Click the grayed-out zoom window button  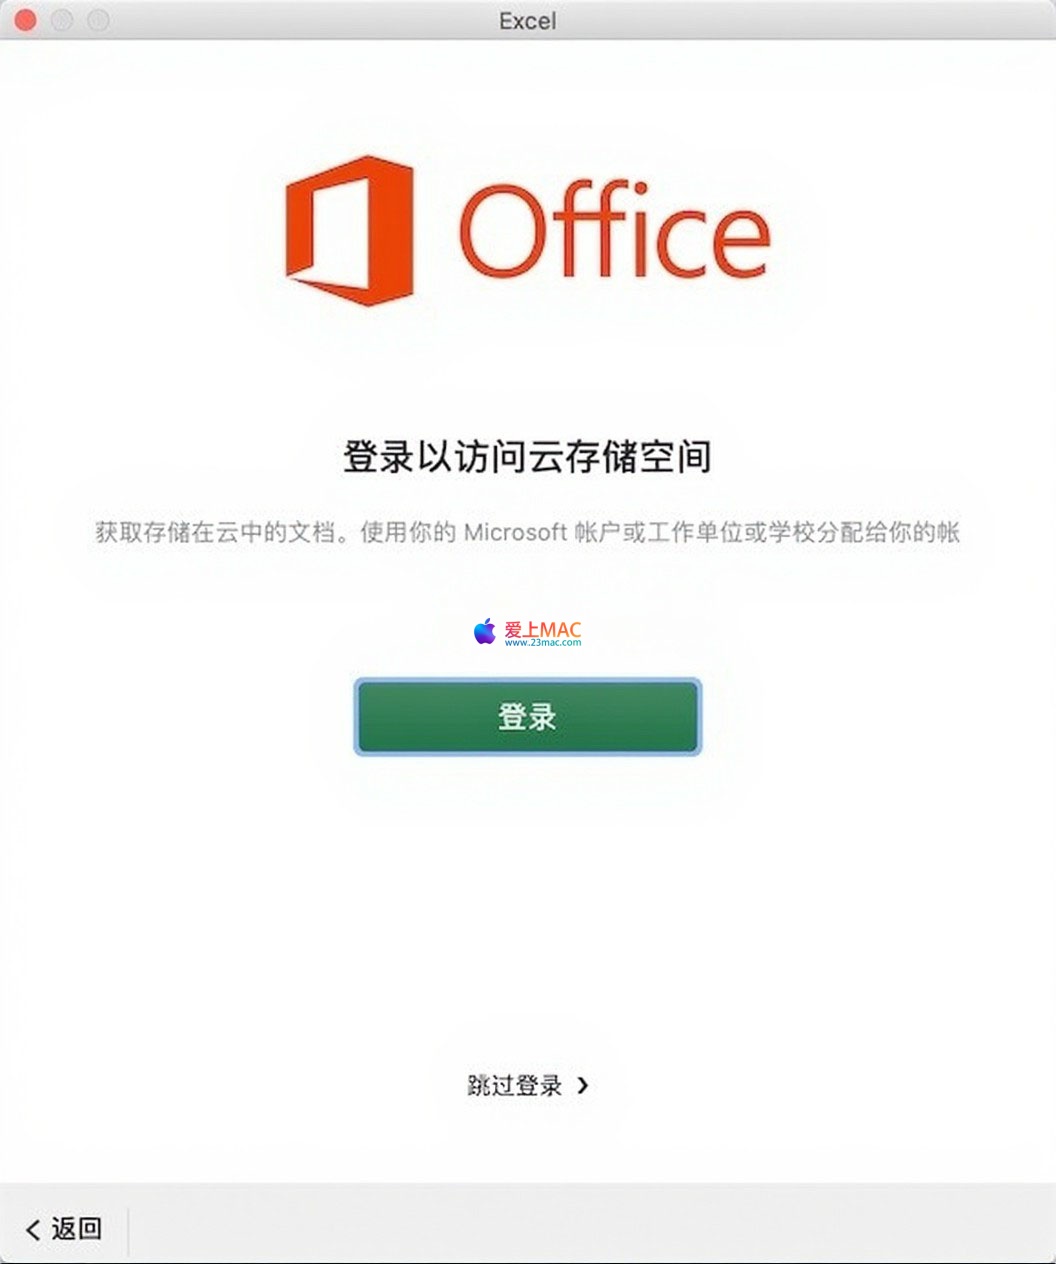click(98, 20)
